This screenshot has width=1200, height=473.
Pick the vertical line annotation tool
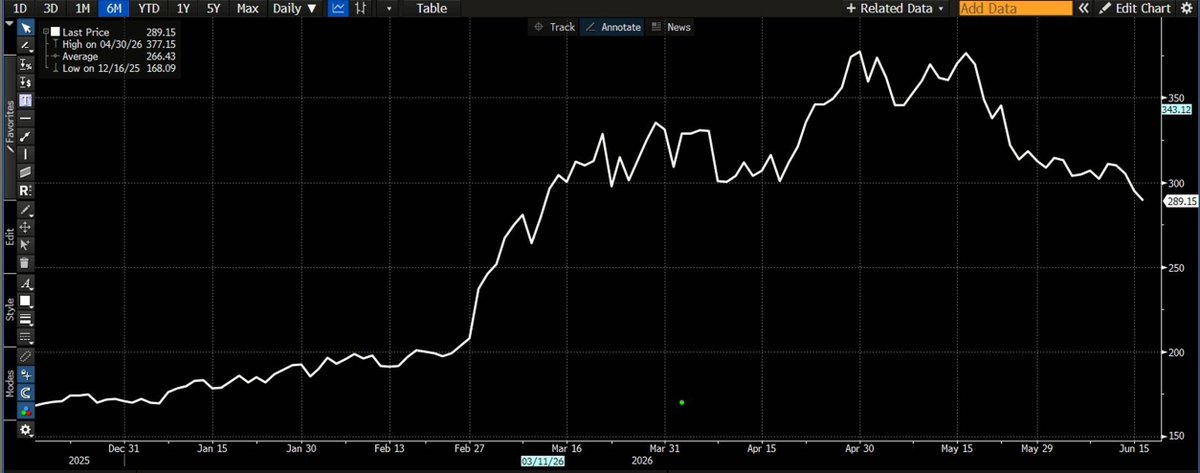[x=26, y=154]
